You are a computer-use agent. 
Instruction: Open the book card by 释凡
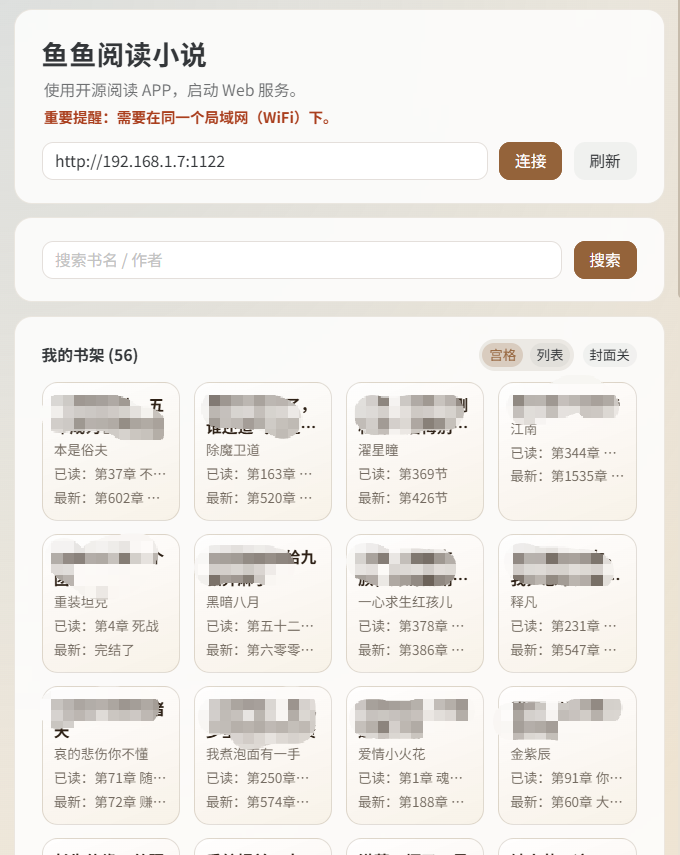click(x=567, y=603)
